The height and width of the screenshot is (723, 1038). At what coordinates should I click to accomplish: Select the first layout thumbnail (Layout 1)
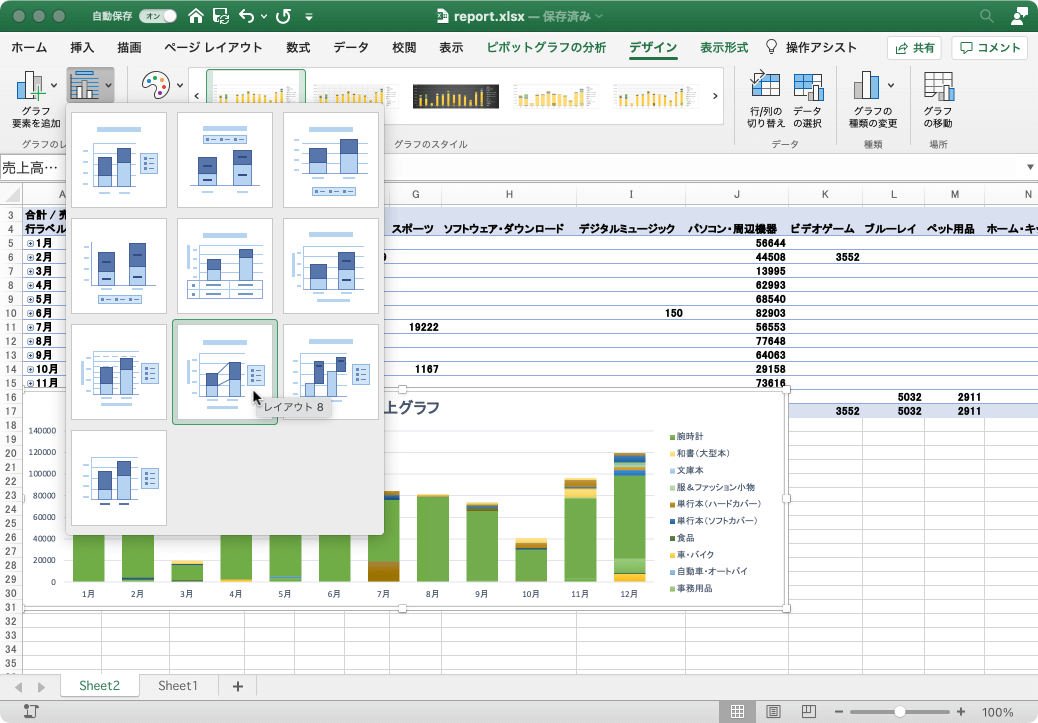pos(119,160)
